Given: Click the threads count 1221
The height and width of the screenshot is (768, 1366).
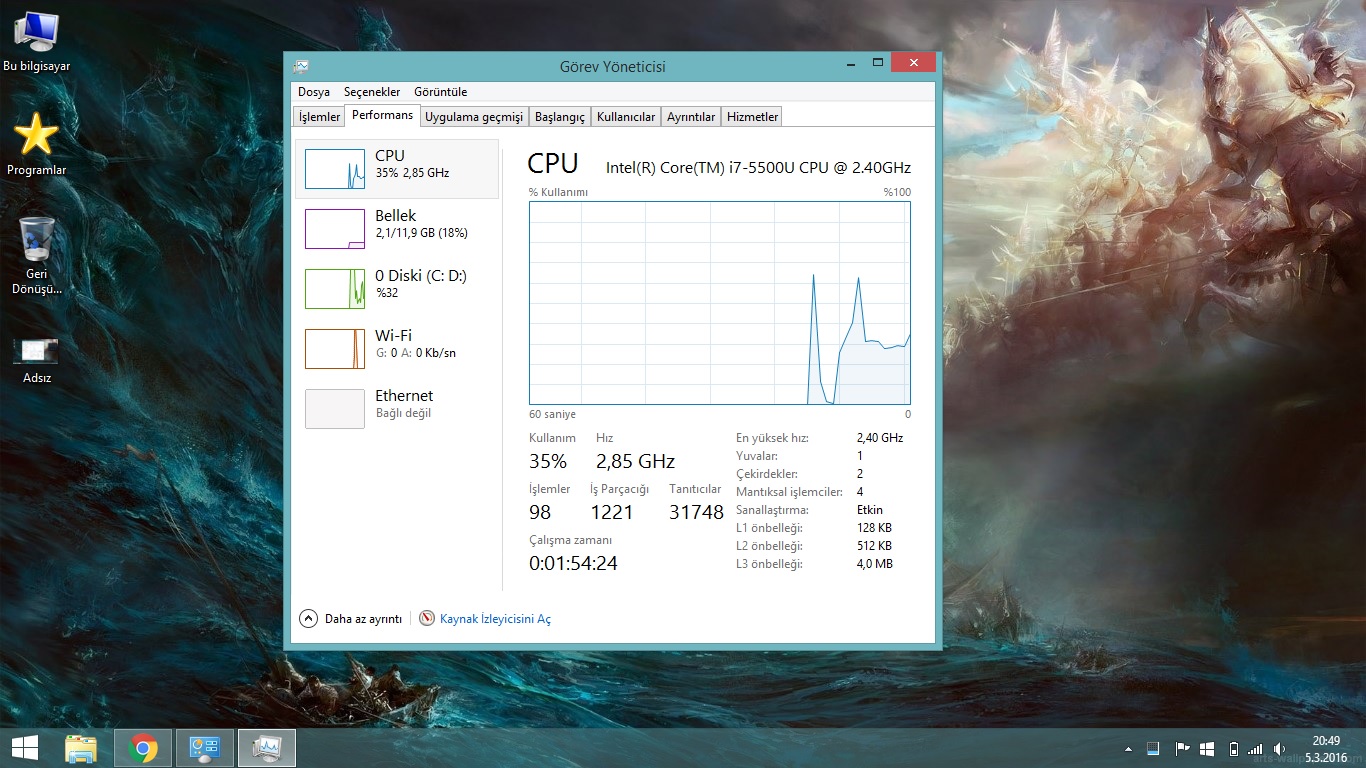Looking at the screenshot, I should (x=612, y=512).
